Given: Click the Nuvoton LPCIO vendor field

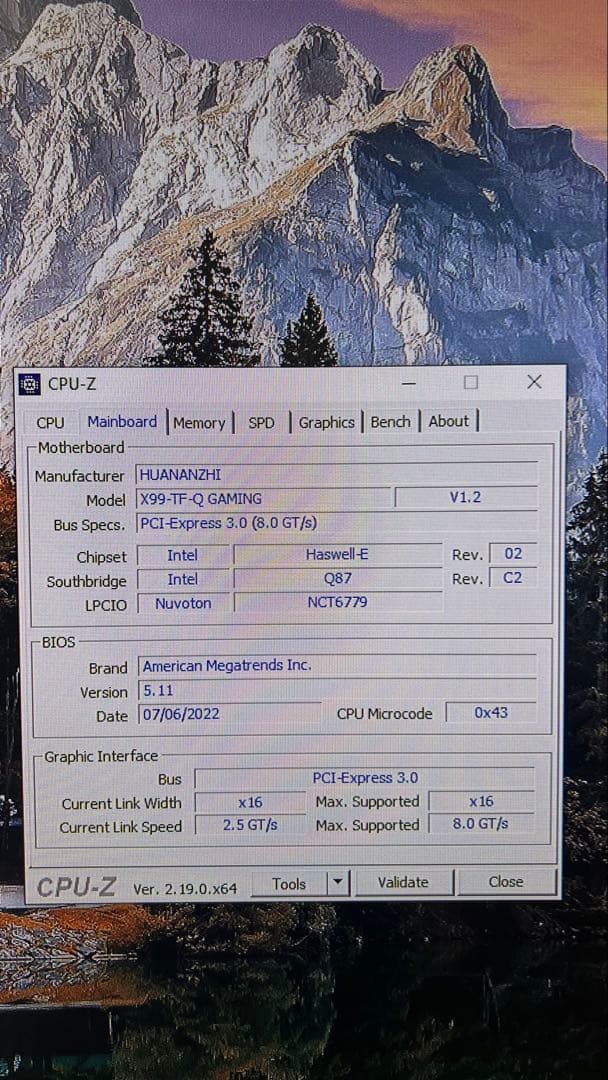Looking at the screenshot, I should point(183,603).
